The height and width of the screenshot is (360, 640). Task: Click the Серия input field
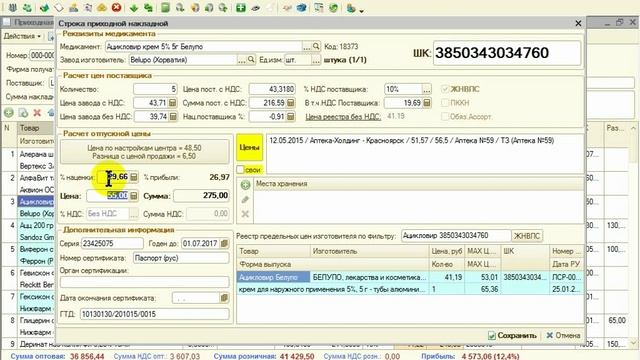coord(112,244)
